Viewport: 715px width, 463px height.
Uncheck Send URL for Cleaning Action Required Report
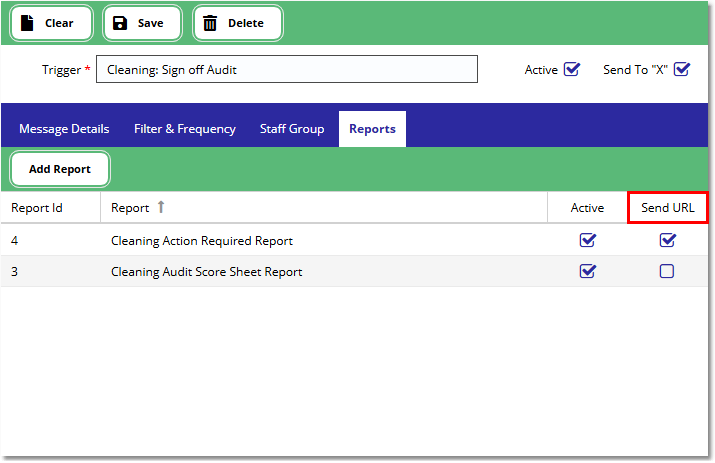click(668, 240)
